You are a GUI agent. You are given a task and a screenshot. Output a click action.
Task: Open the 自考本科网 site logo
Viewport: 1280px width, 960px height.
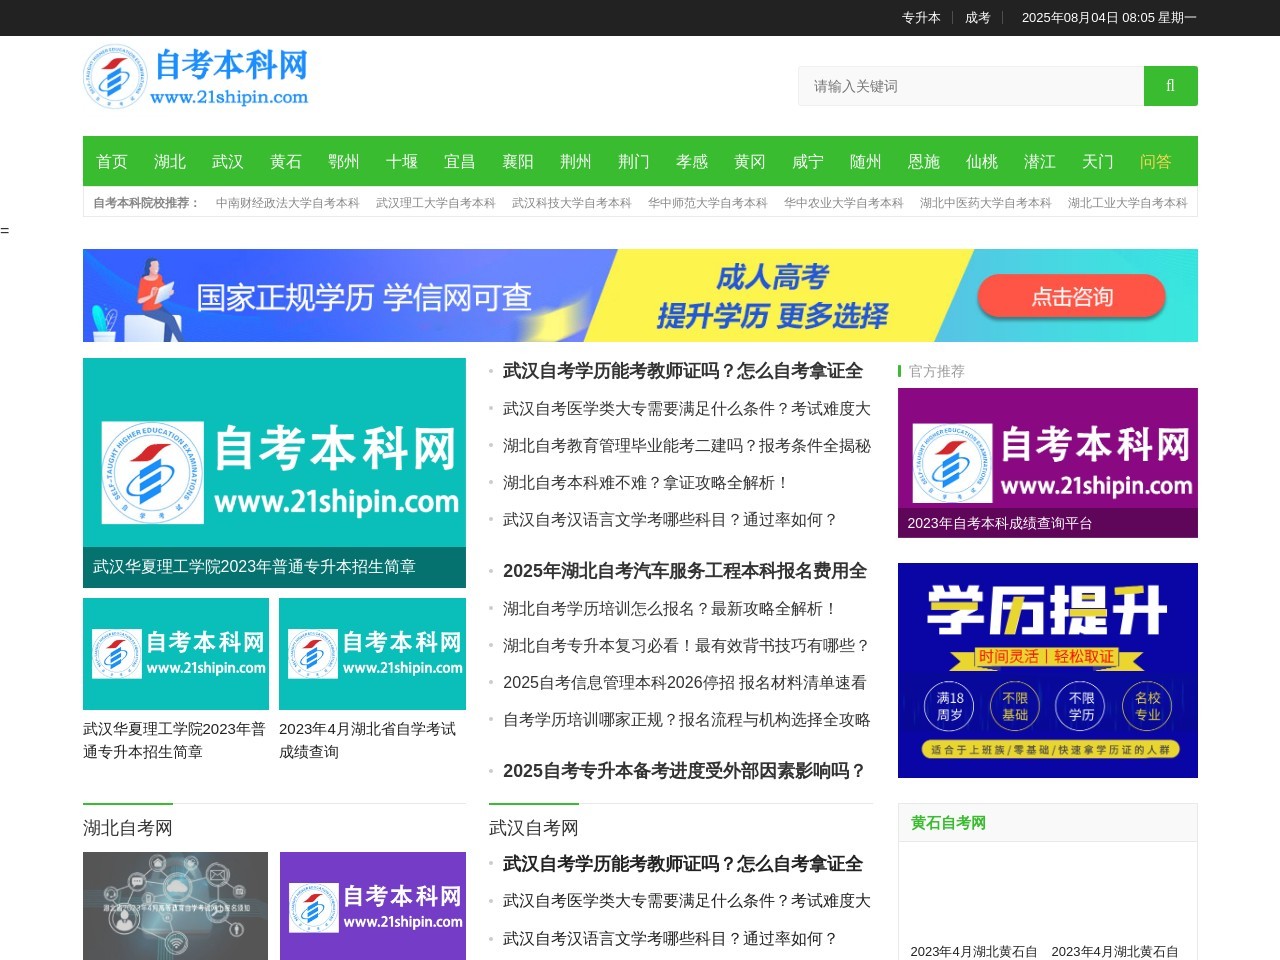196,76
